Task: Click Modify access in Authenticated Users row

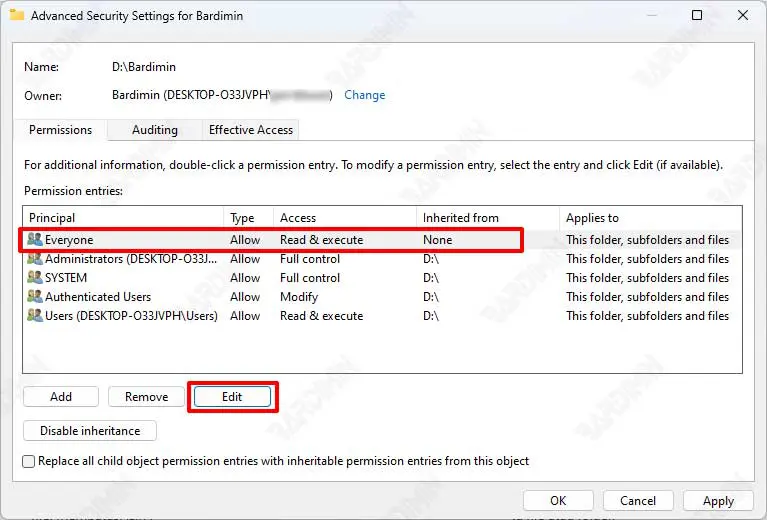Action: coord(299,297)
